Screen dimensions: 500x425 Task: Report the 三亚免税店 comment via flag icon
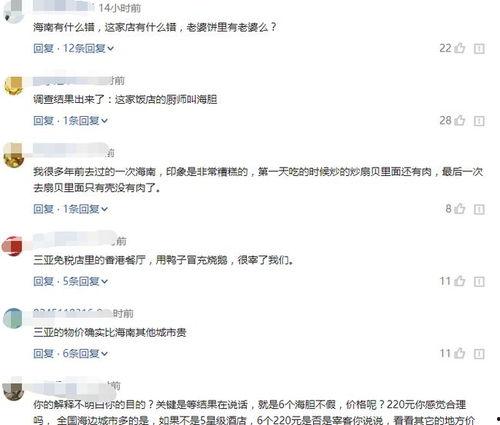pos(479,282)
